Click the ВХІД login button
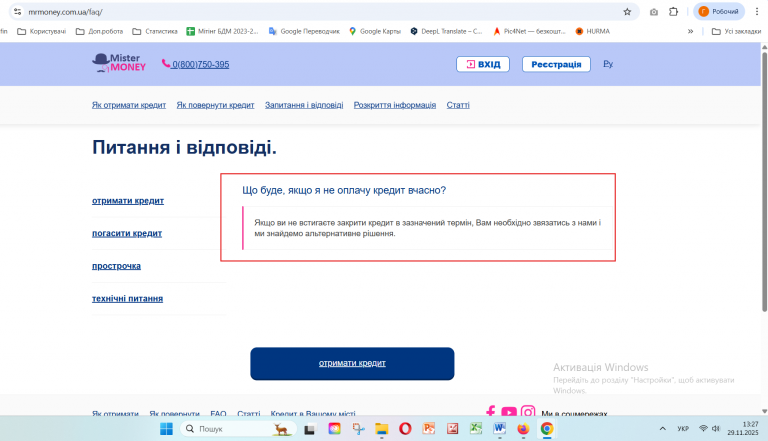Viewport: 768px width, 441px height. coord(483,64)
